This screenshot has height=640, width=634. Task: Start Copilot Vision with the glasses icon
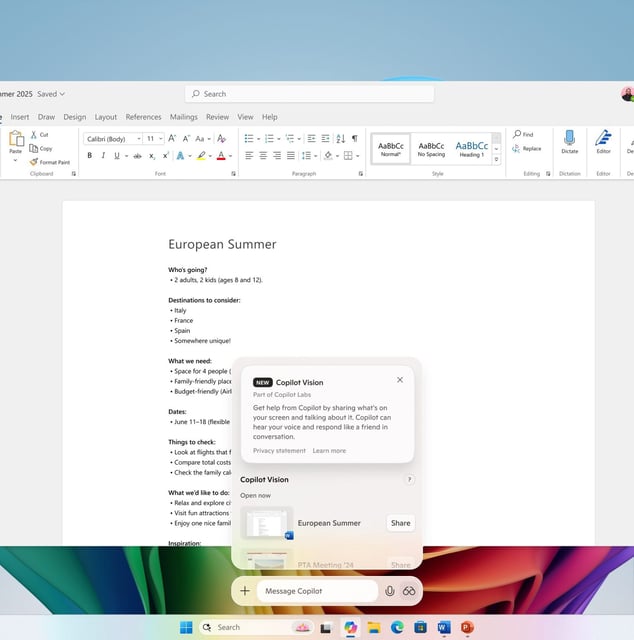pos(409,591)
